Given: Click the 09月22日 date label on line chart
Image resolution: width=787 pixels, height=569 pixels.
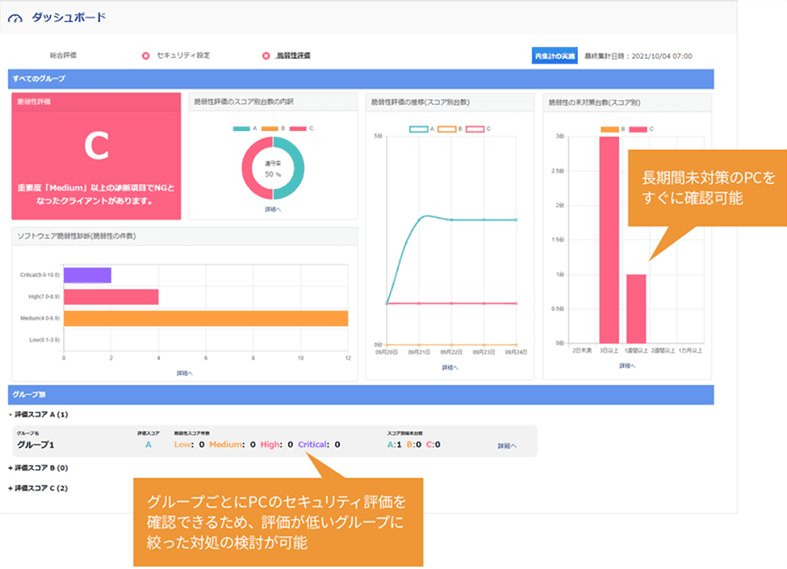Looking at the screenshot, I should click(451, 352).
